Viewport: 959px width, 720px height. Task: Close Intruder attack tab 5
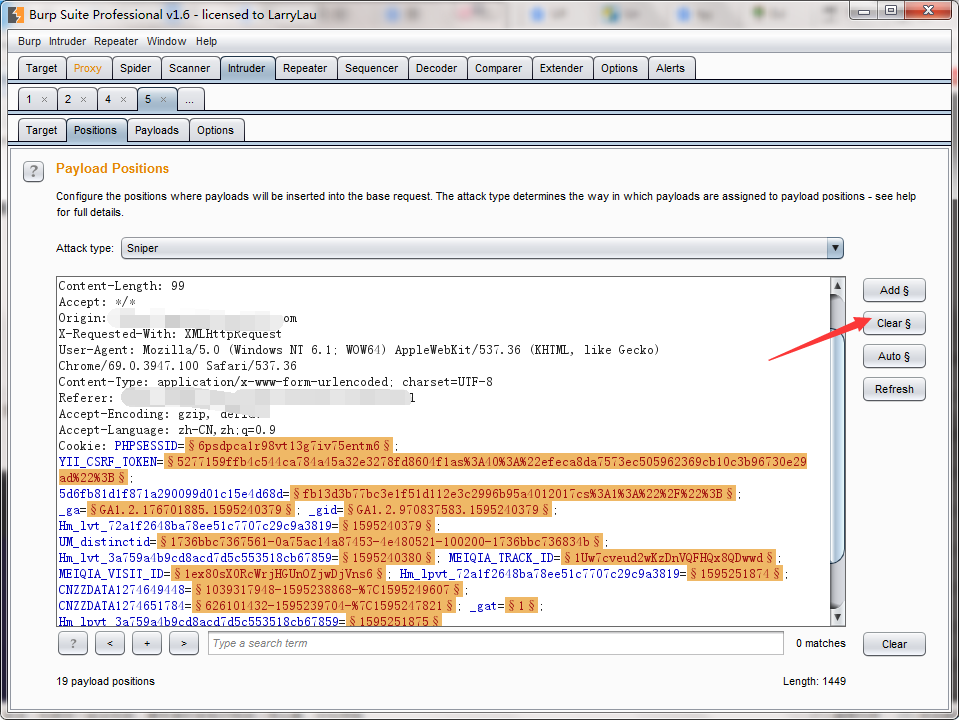163,99
